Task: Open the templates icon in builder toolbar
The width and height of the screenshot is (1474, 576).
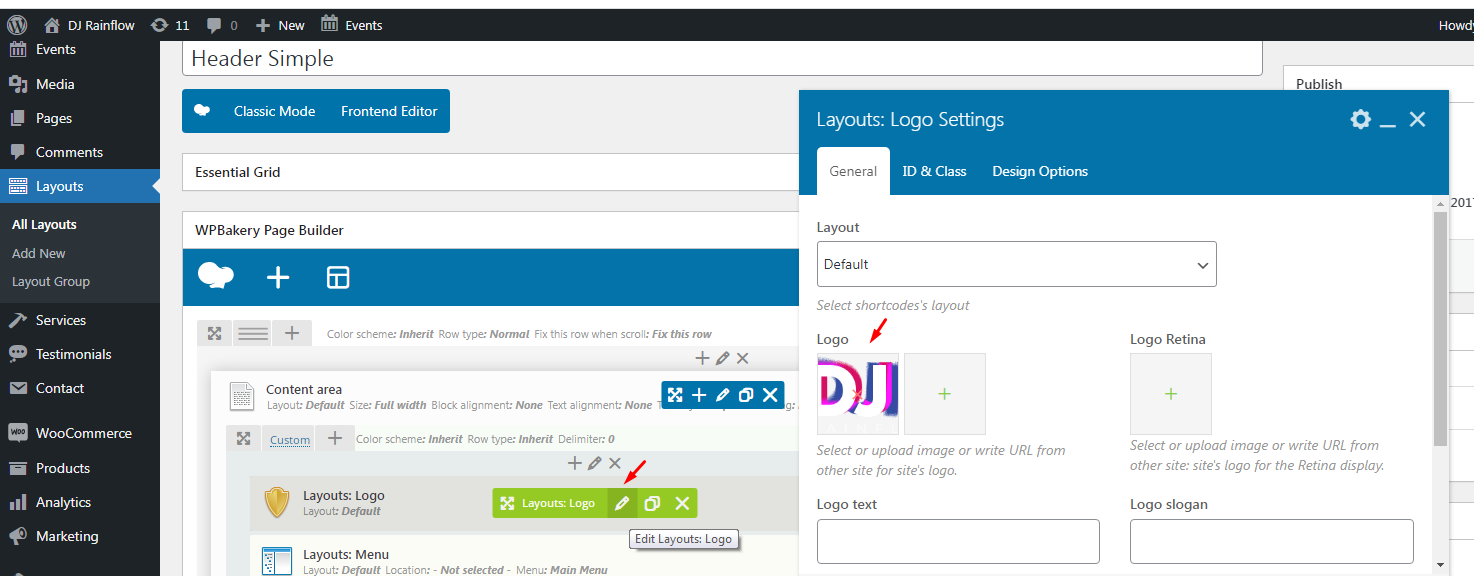Action: [338, 277]
